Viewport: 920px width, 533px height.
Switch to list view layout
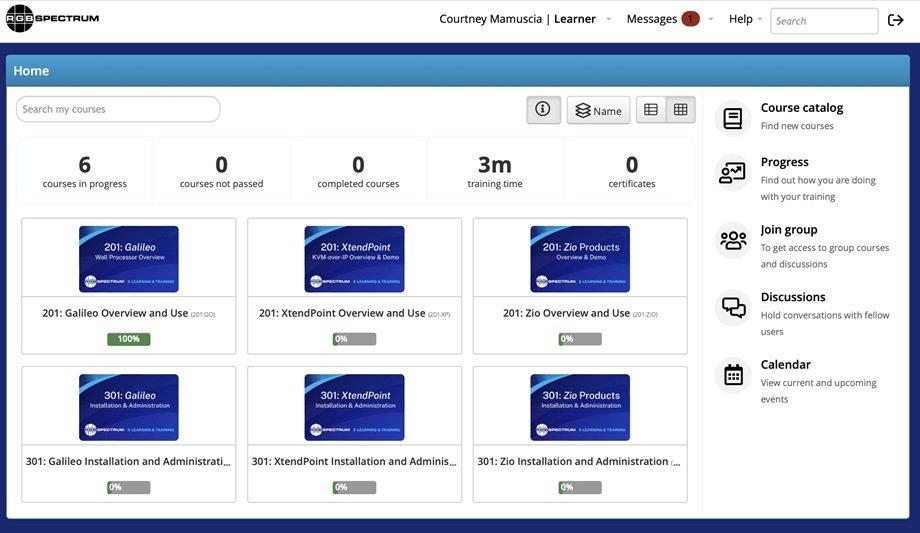click(651, 110)
